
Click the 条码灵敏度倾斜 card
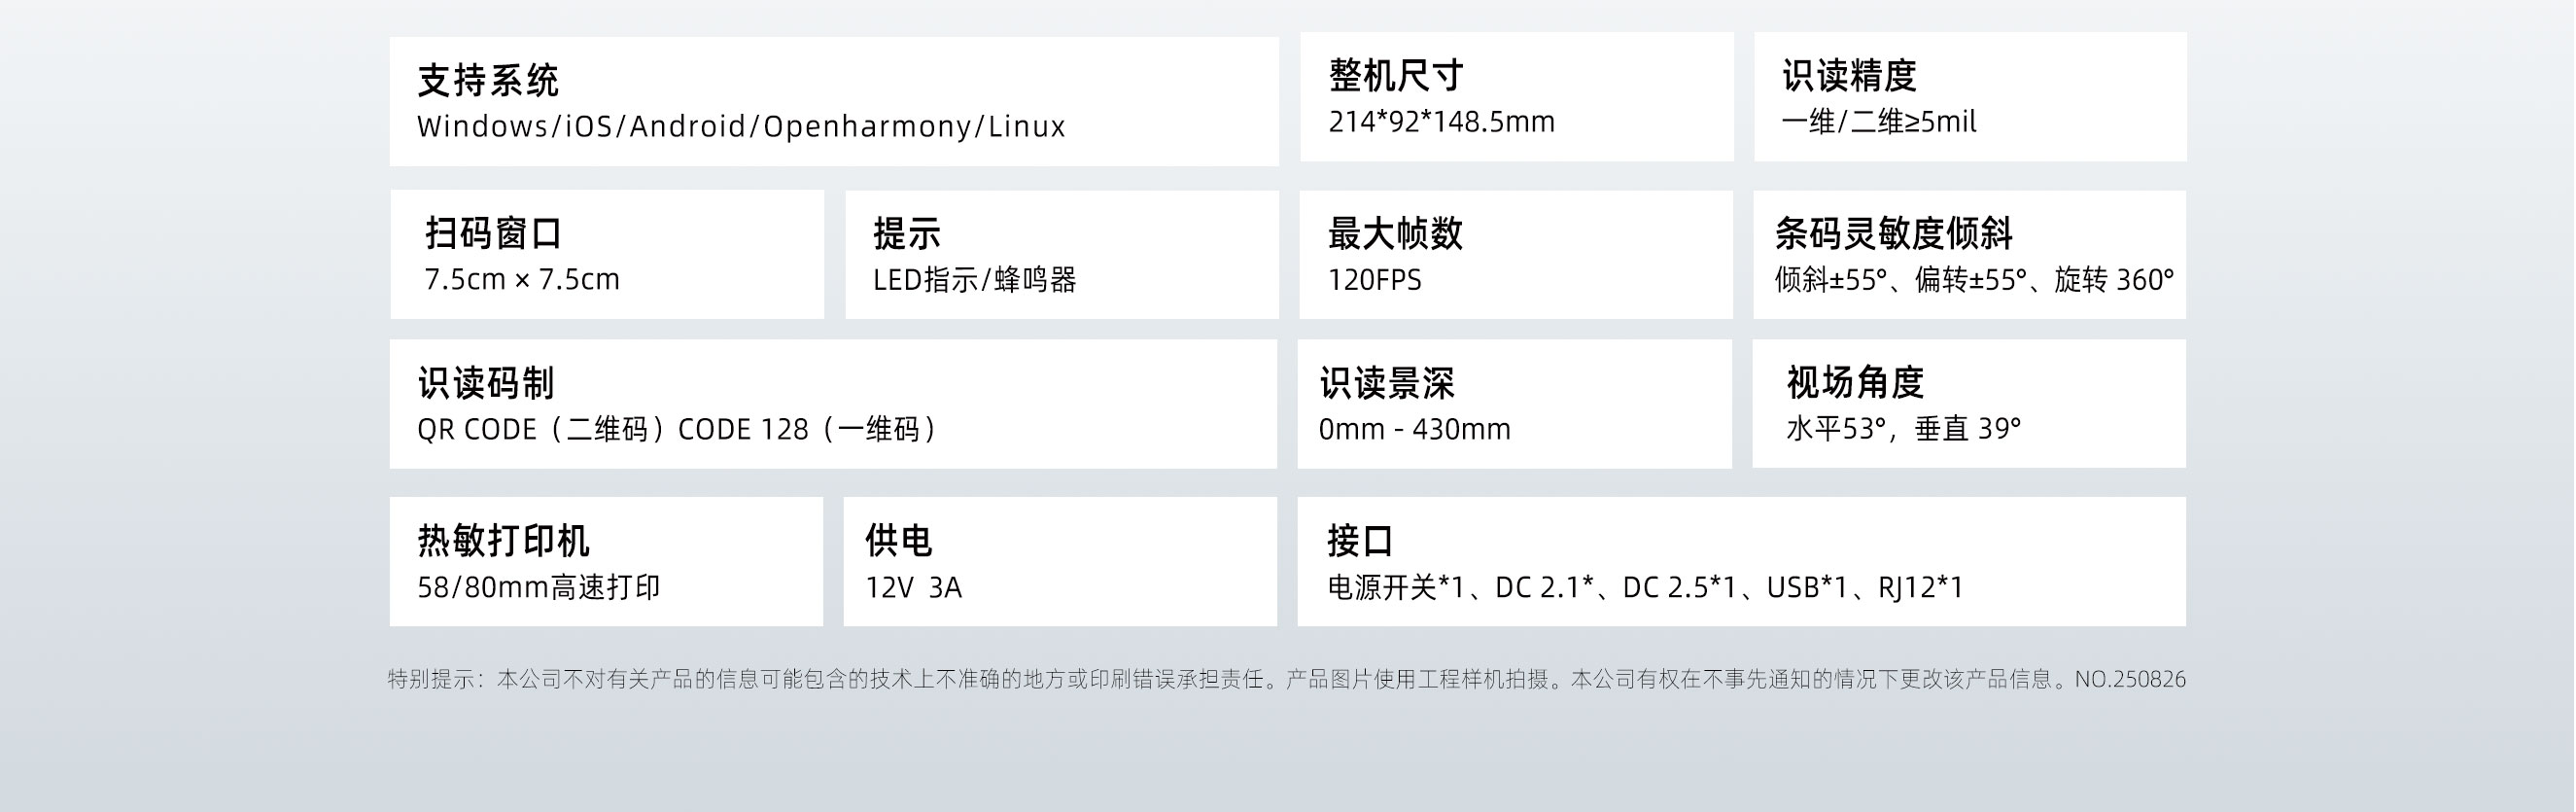1969,254
